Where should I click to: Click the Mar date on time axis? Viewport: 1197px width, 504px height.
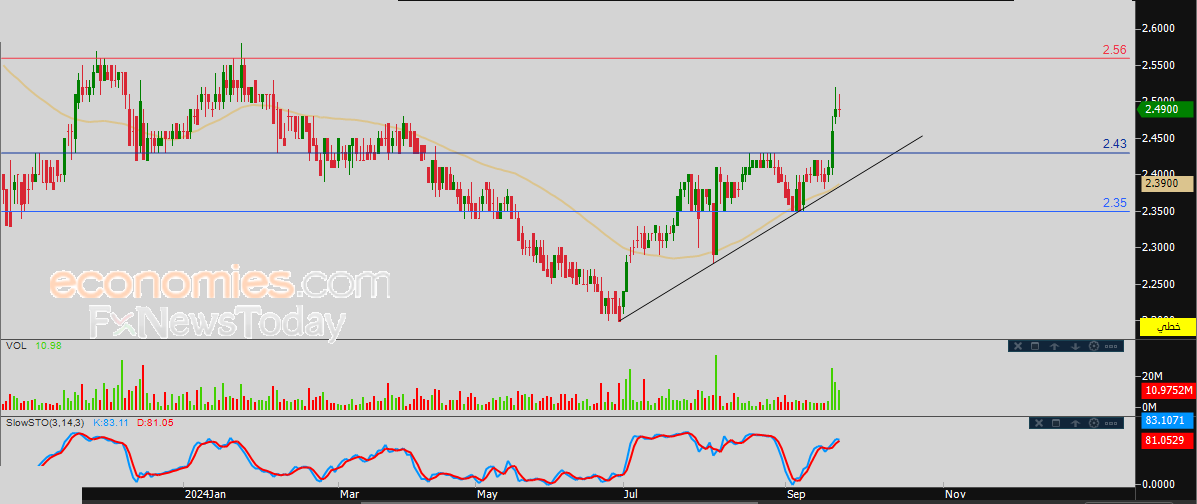click(350, 495)
